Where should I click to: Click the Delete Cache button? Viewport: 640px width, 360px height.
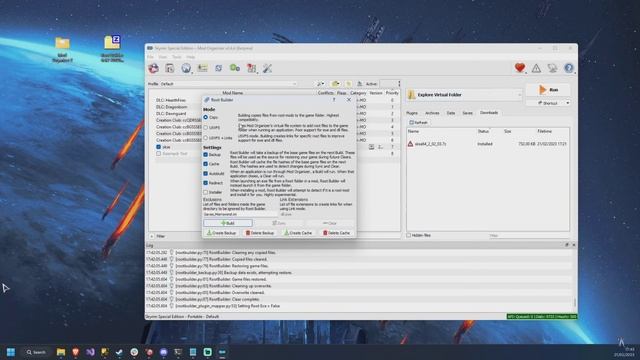pyautogui.click(x=337, y=233)
